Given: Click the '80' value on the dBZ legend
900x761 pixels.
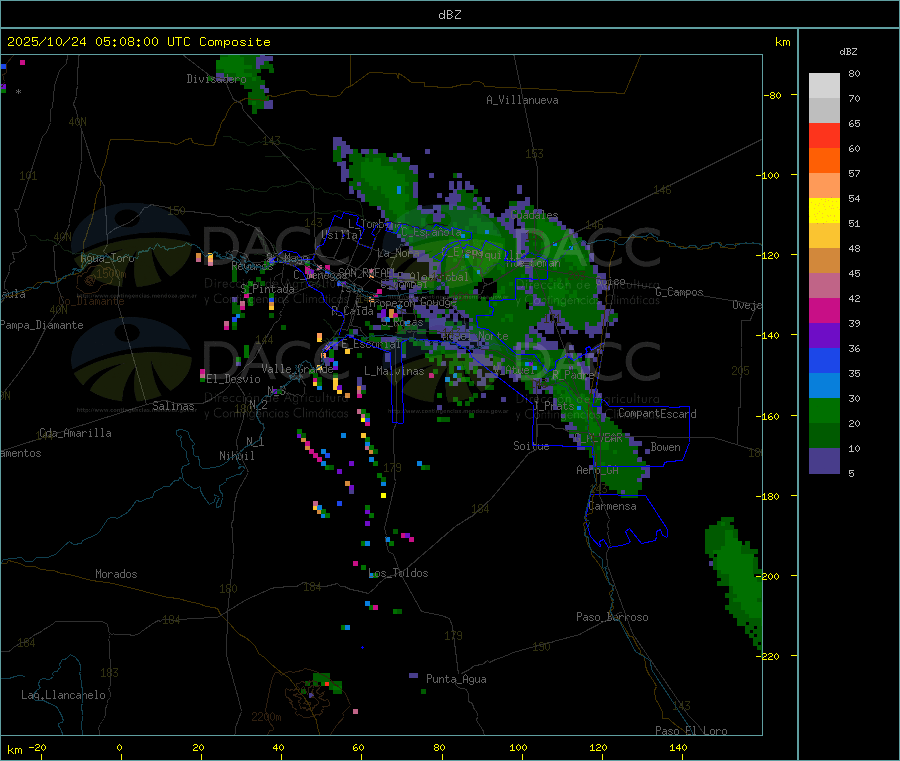Looking at the screenshot, I should [x=854, y=73].
